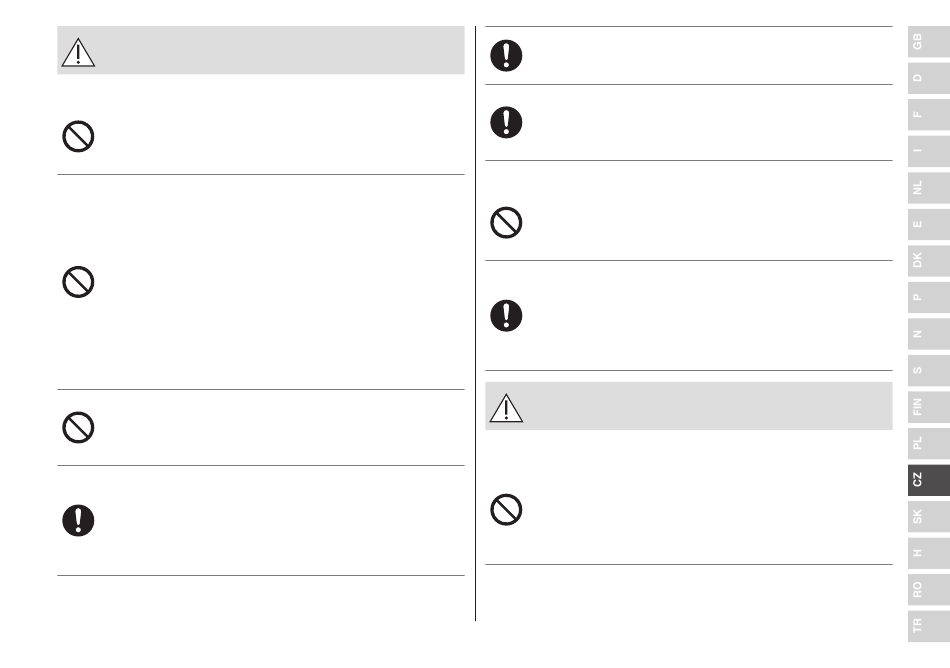Select the RO language tab
The image size is (950, 668).
point(929,590)
